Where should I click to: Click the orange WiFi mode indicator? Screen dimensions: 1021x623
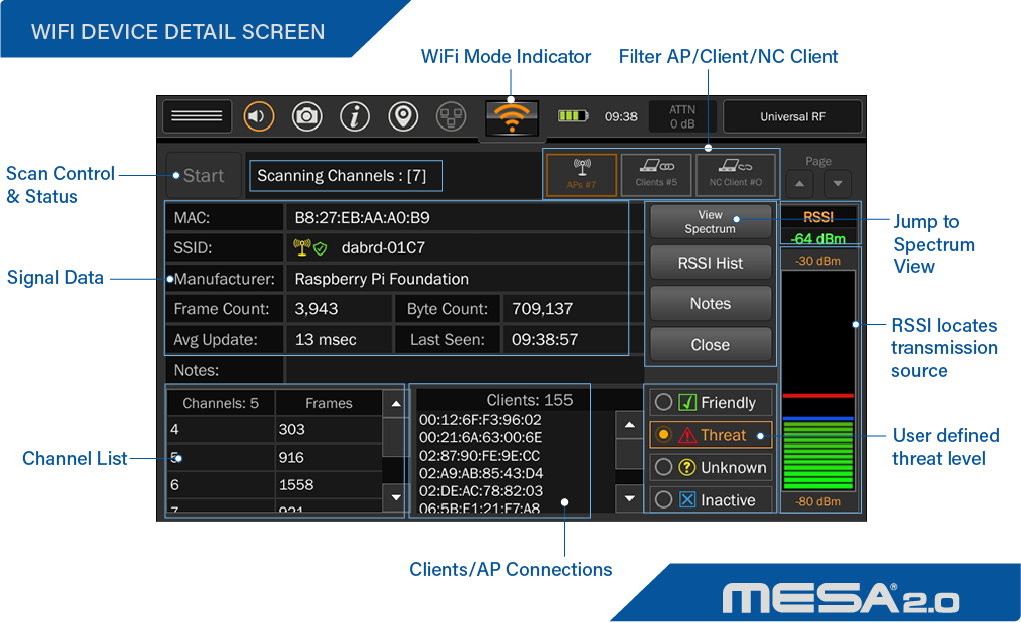tap(511, 118)
